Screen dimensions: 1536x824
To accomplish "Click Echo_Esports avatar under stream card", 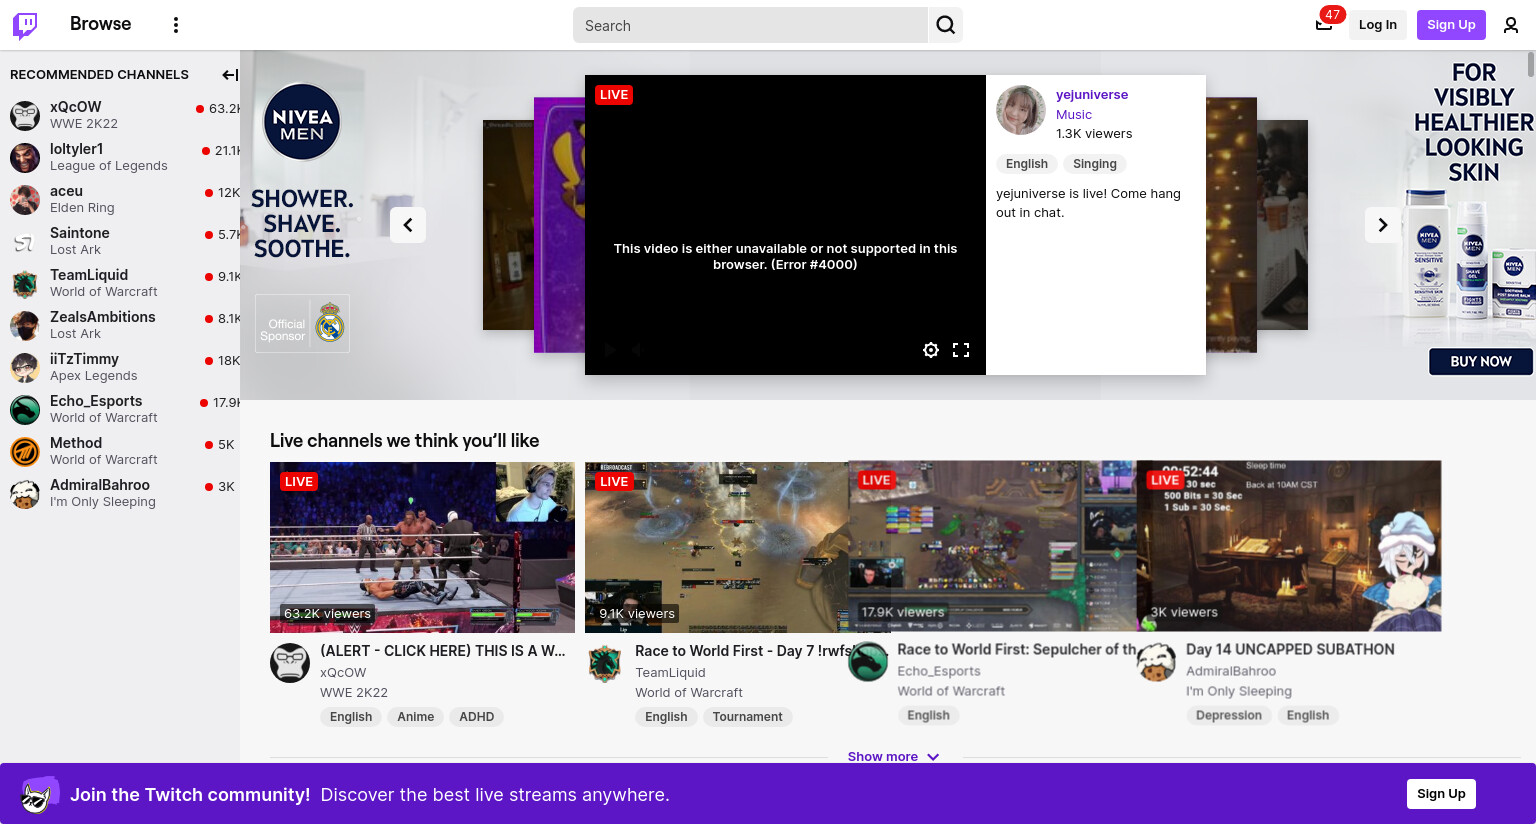I will (868, 662).
